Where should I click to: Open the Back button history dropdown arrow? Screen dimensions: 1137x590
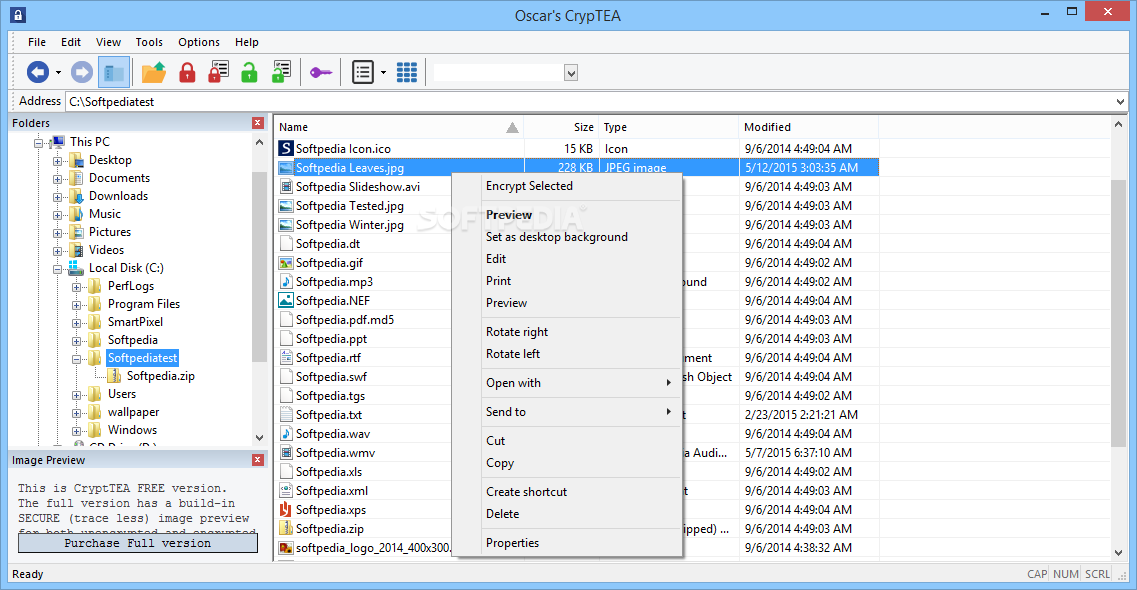click(59, 73)
